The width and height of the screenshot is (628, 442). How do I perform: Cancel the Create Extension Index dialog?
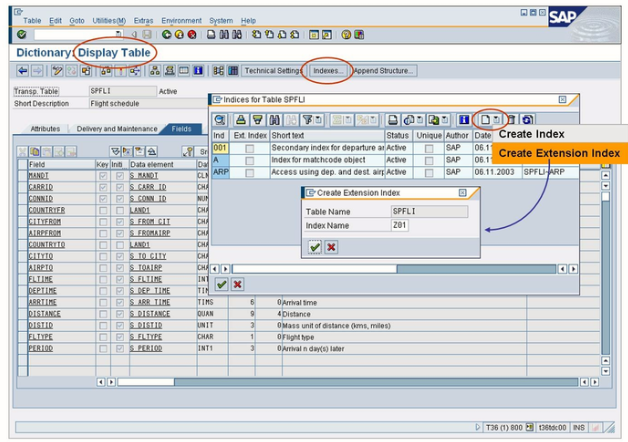pos(331,247)
